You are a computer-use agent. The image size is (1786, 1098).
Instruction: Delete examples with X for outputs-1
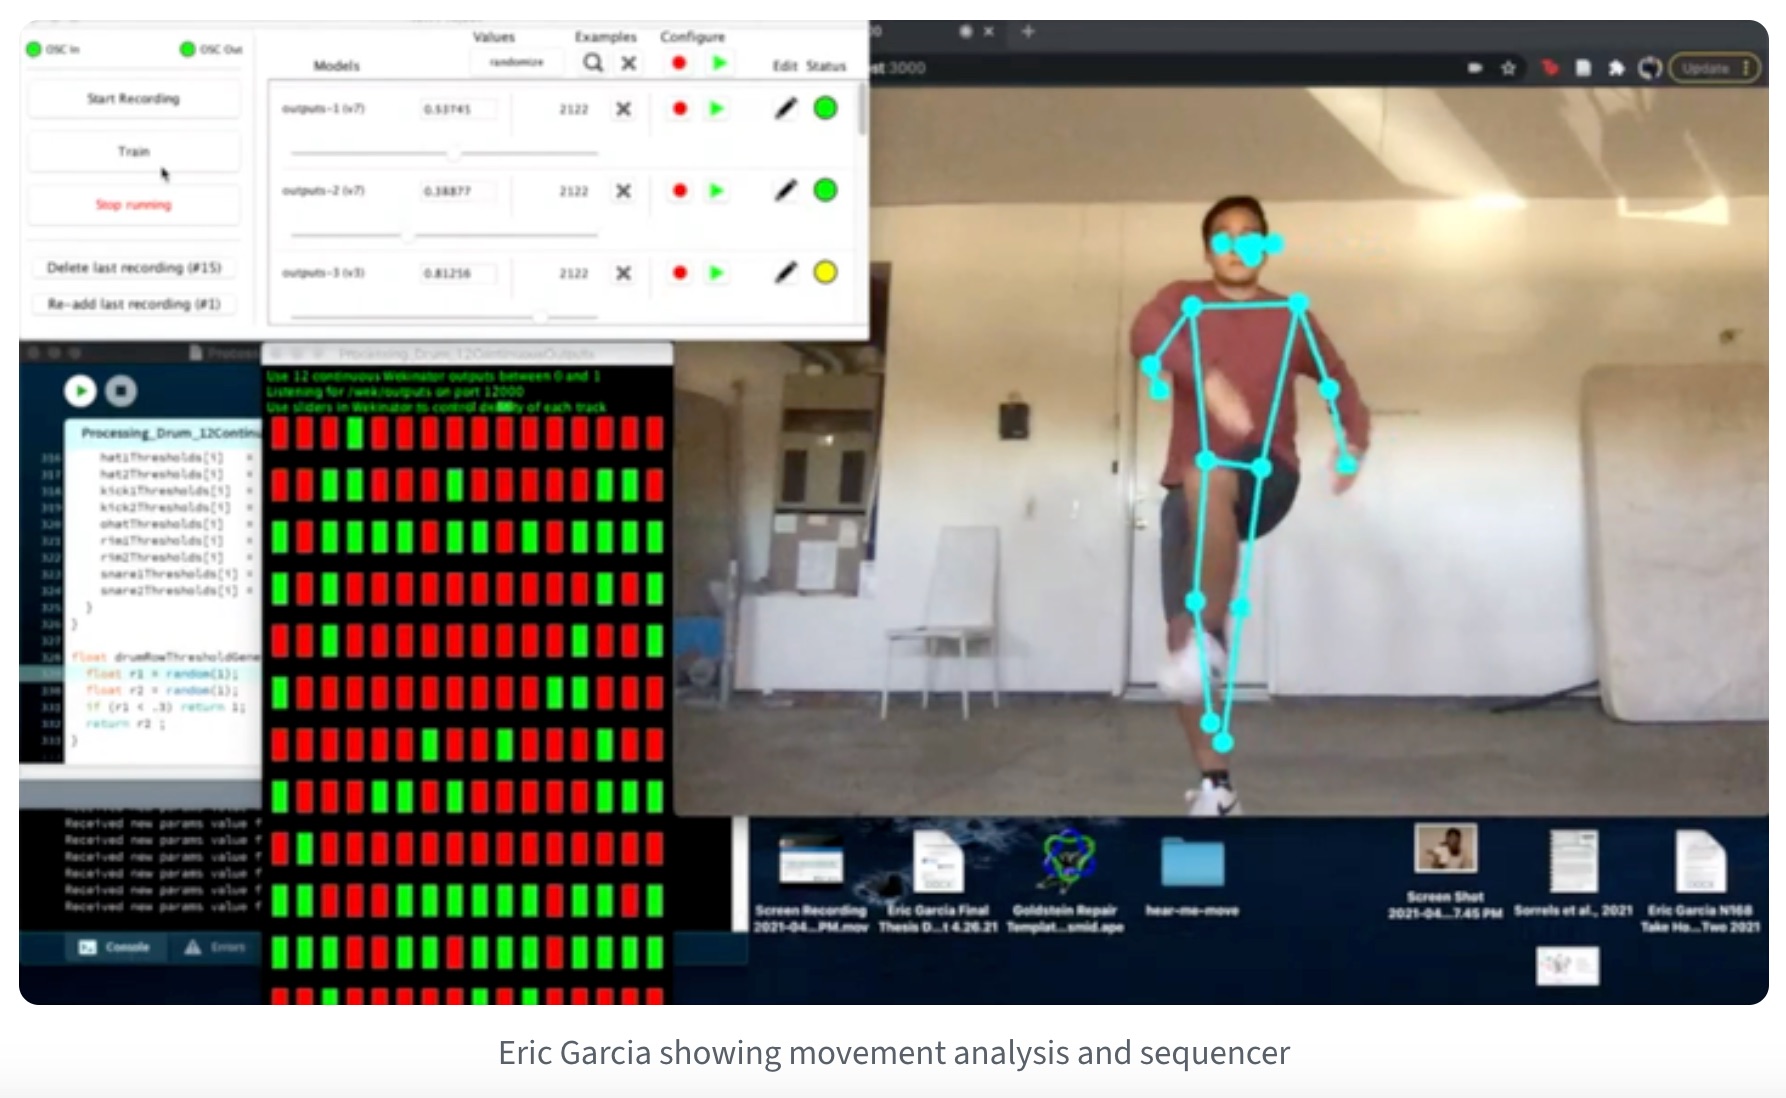(623, 109)
